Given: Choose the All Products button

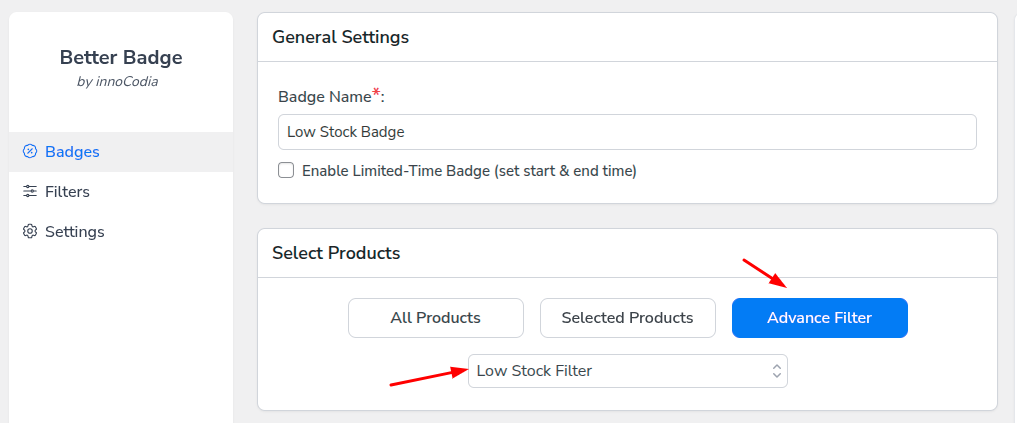Looking at the screenshot, I should point(435,318).
